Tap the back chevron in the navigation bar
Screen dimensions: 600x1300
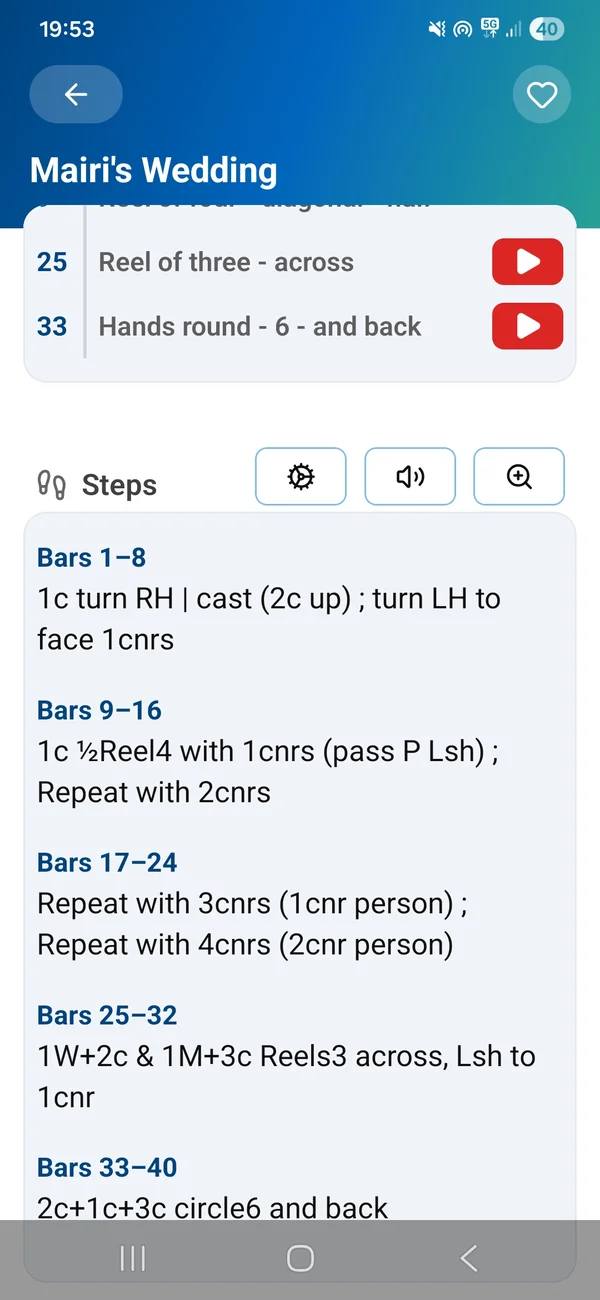pyautogui.click(x=468, y=1259)
